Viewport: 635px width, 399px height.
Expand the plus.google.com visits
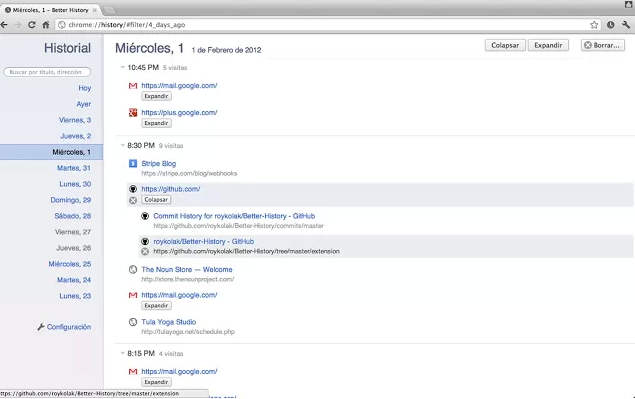click(156, 123)
